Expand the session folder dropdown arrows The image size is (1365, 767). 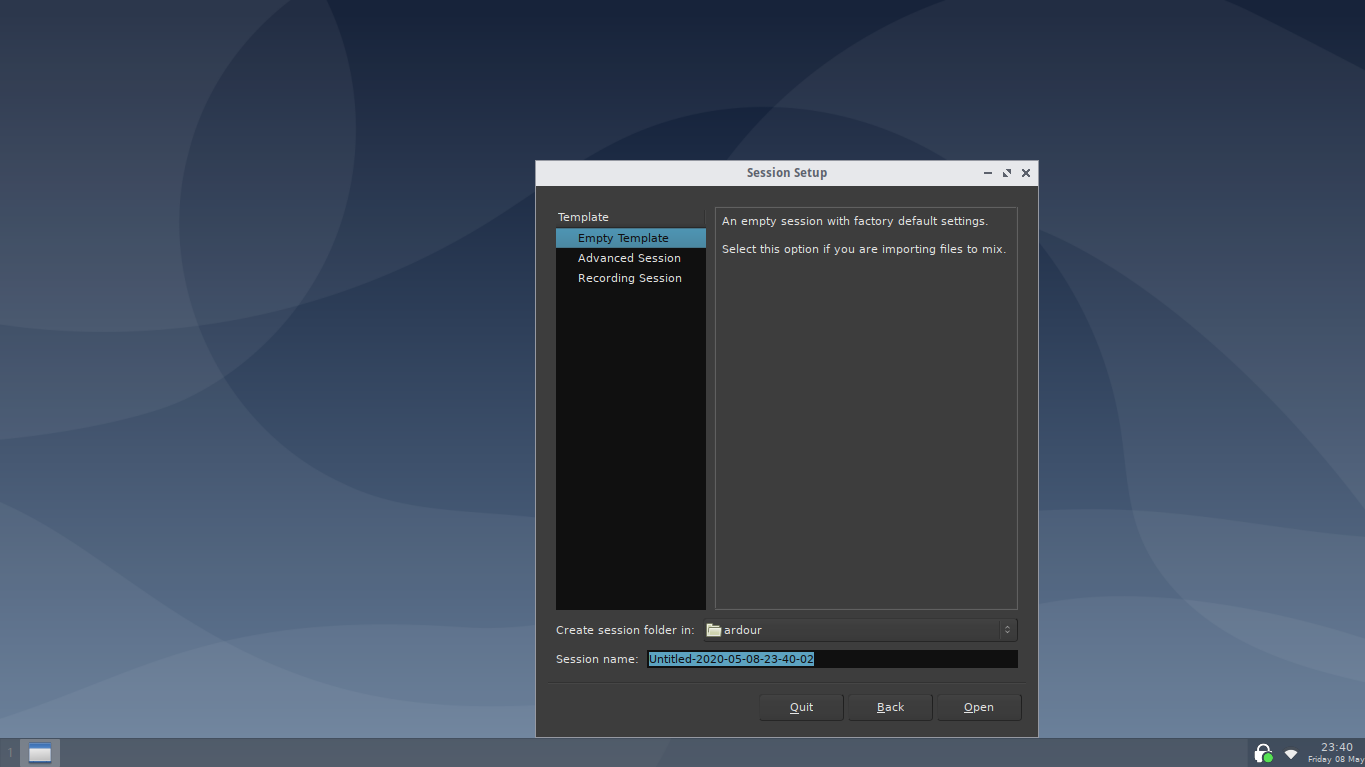coord(1007,630)
